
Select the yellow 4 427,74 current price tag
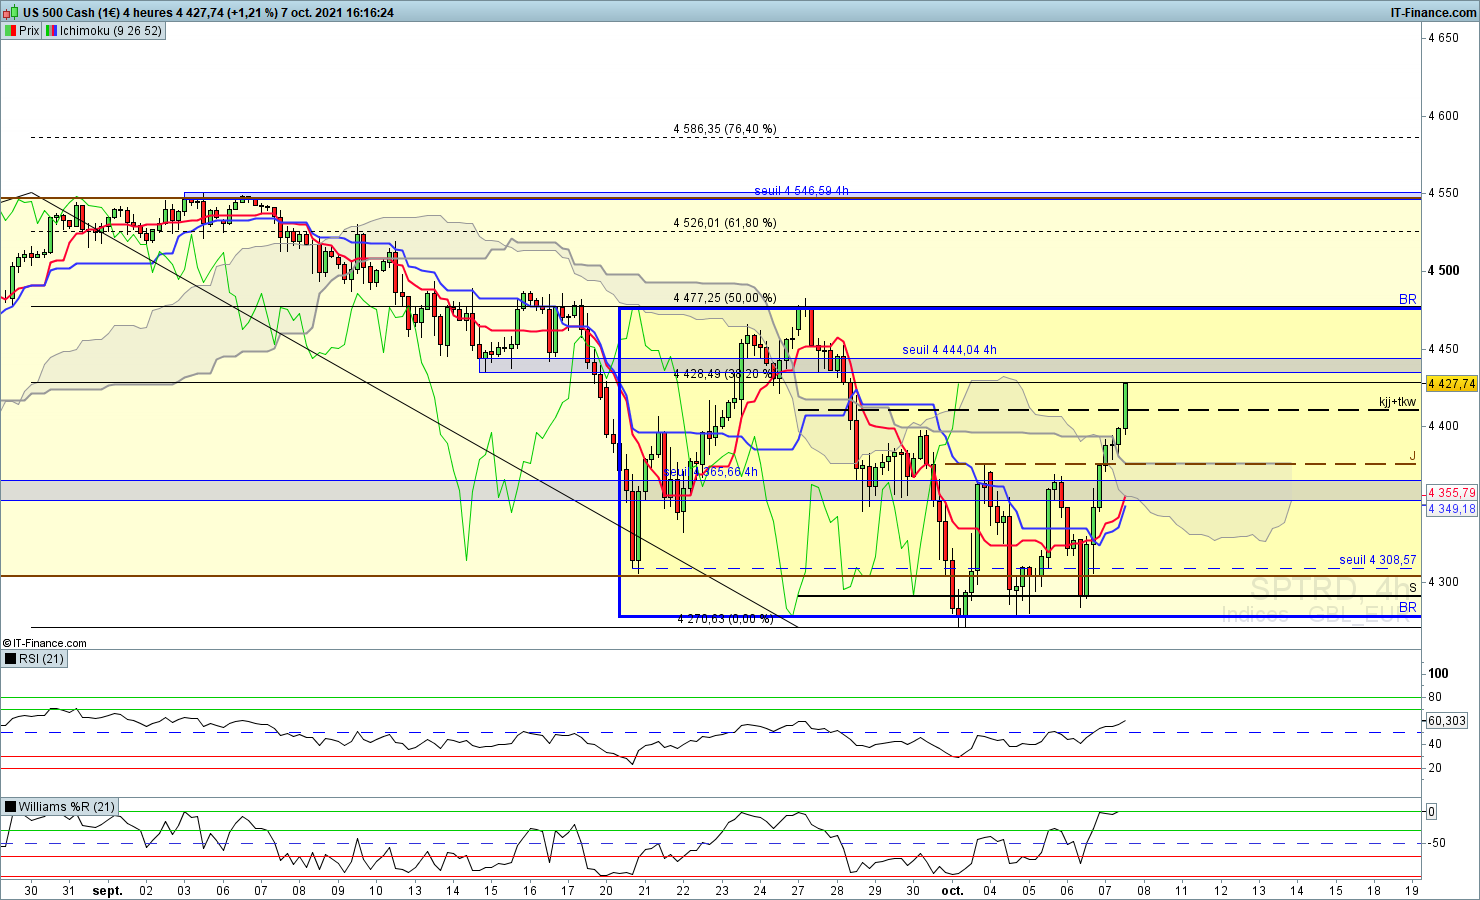(x=1451, y=384)
